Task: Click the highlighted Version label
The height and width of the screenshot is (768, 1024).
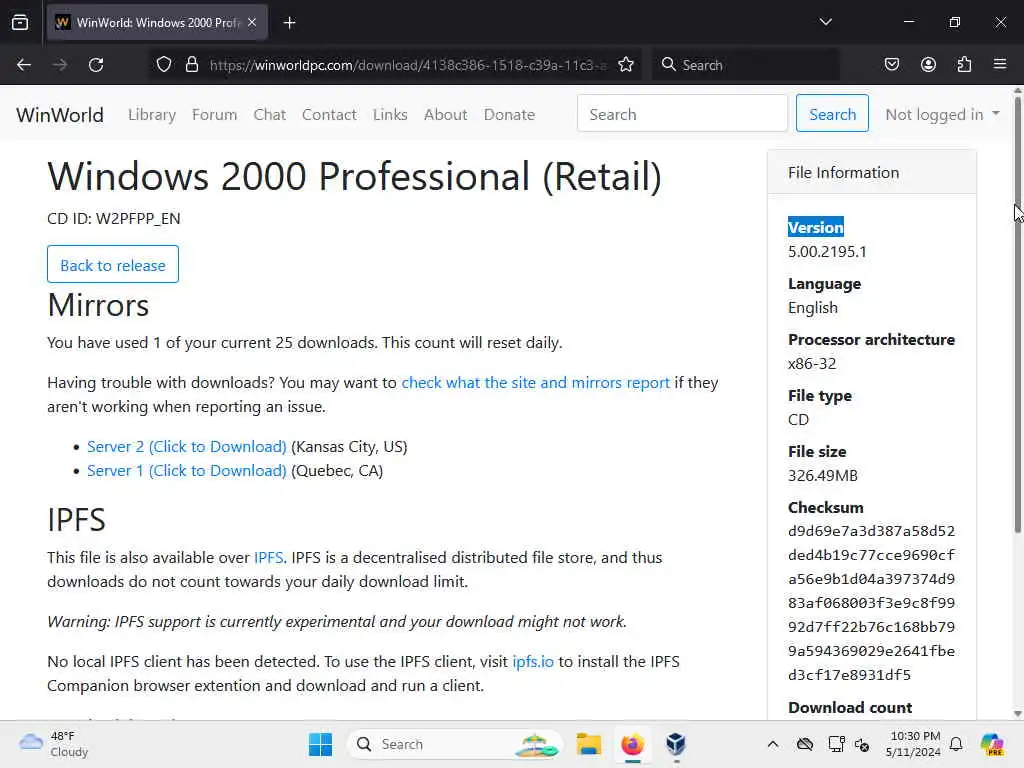Action: (816, 227)
